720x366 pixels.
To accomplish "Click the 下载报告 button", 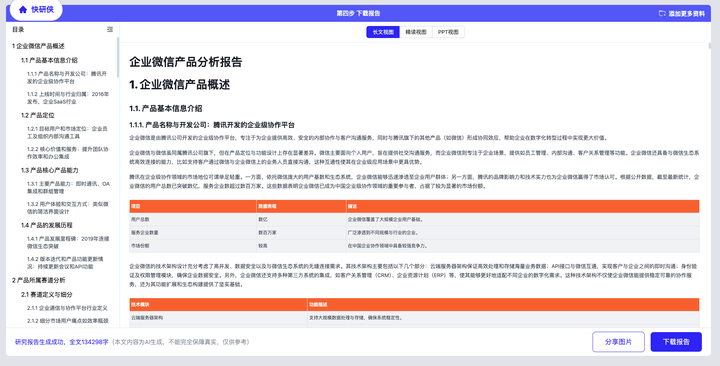I will 676,342.
